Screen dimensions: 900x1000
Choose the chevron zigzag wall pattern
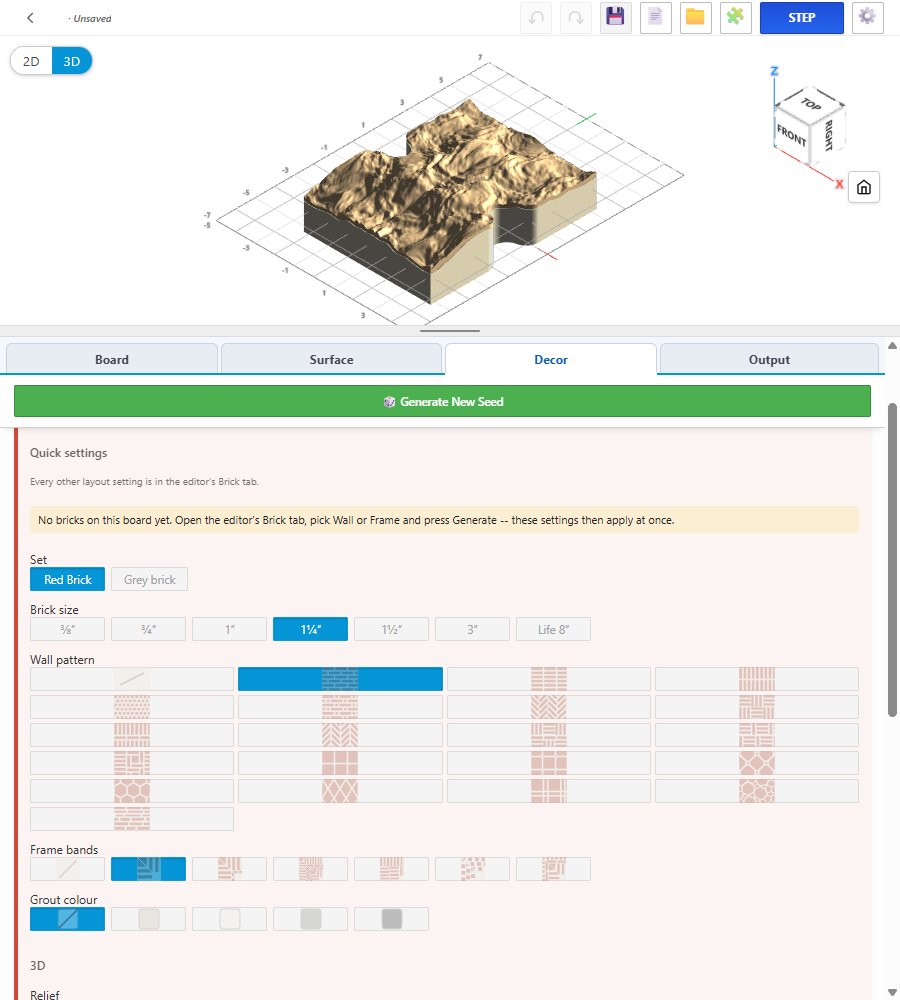click(x=340, y=735)
